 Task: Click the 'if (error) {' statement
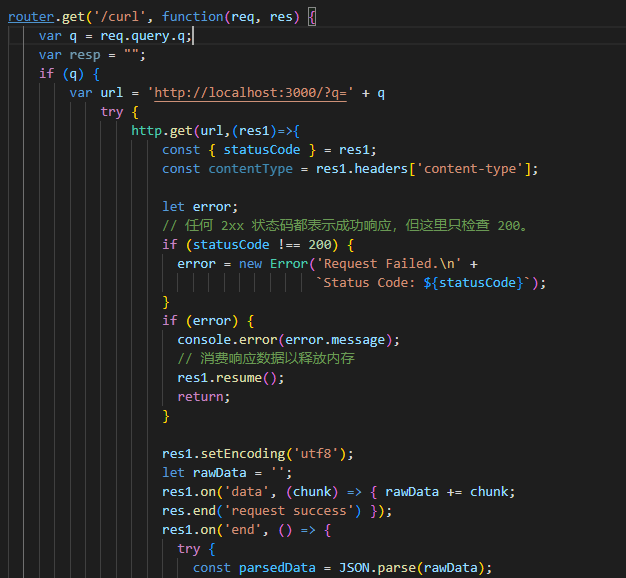tap(208, 321)
